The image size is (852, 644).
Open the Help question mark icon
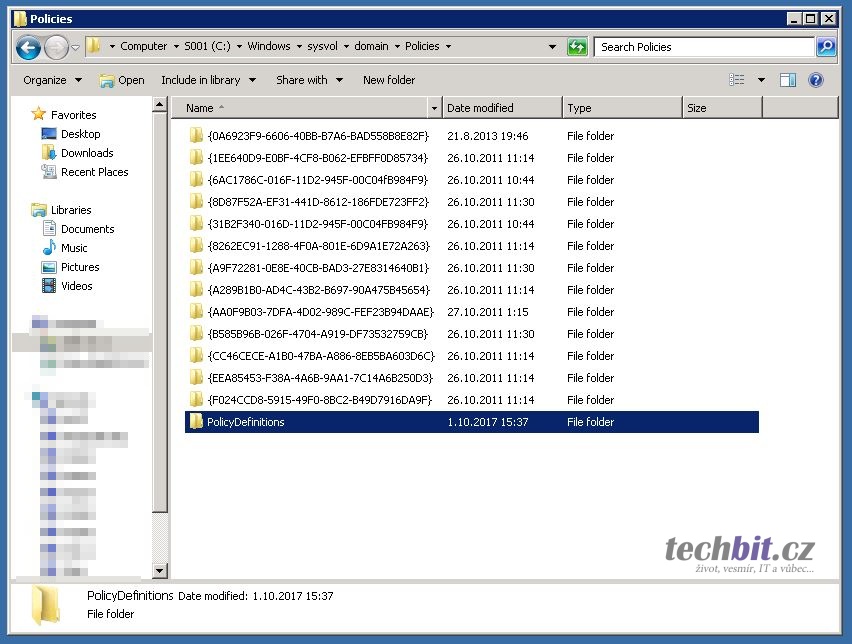pos(816,80)
